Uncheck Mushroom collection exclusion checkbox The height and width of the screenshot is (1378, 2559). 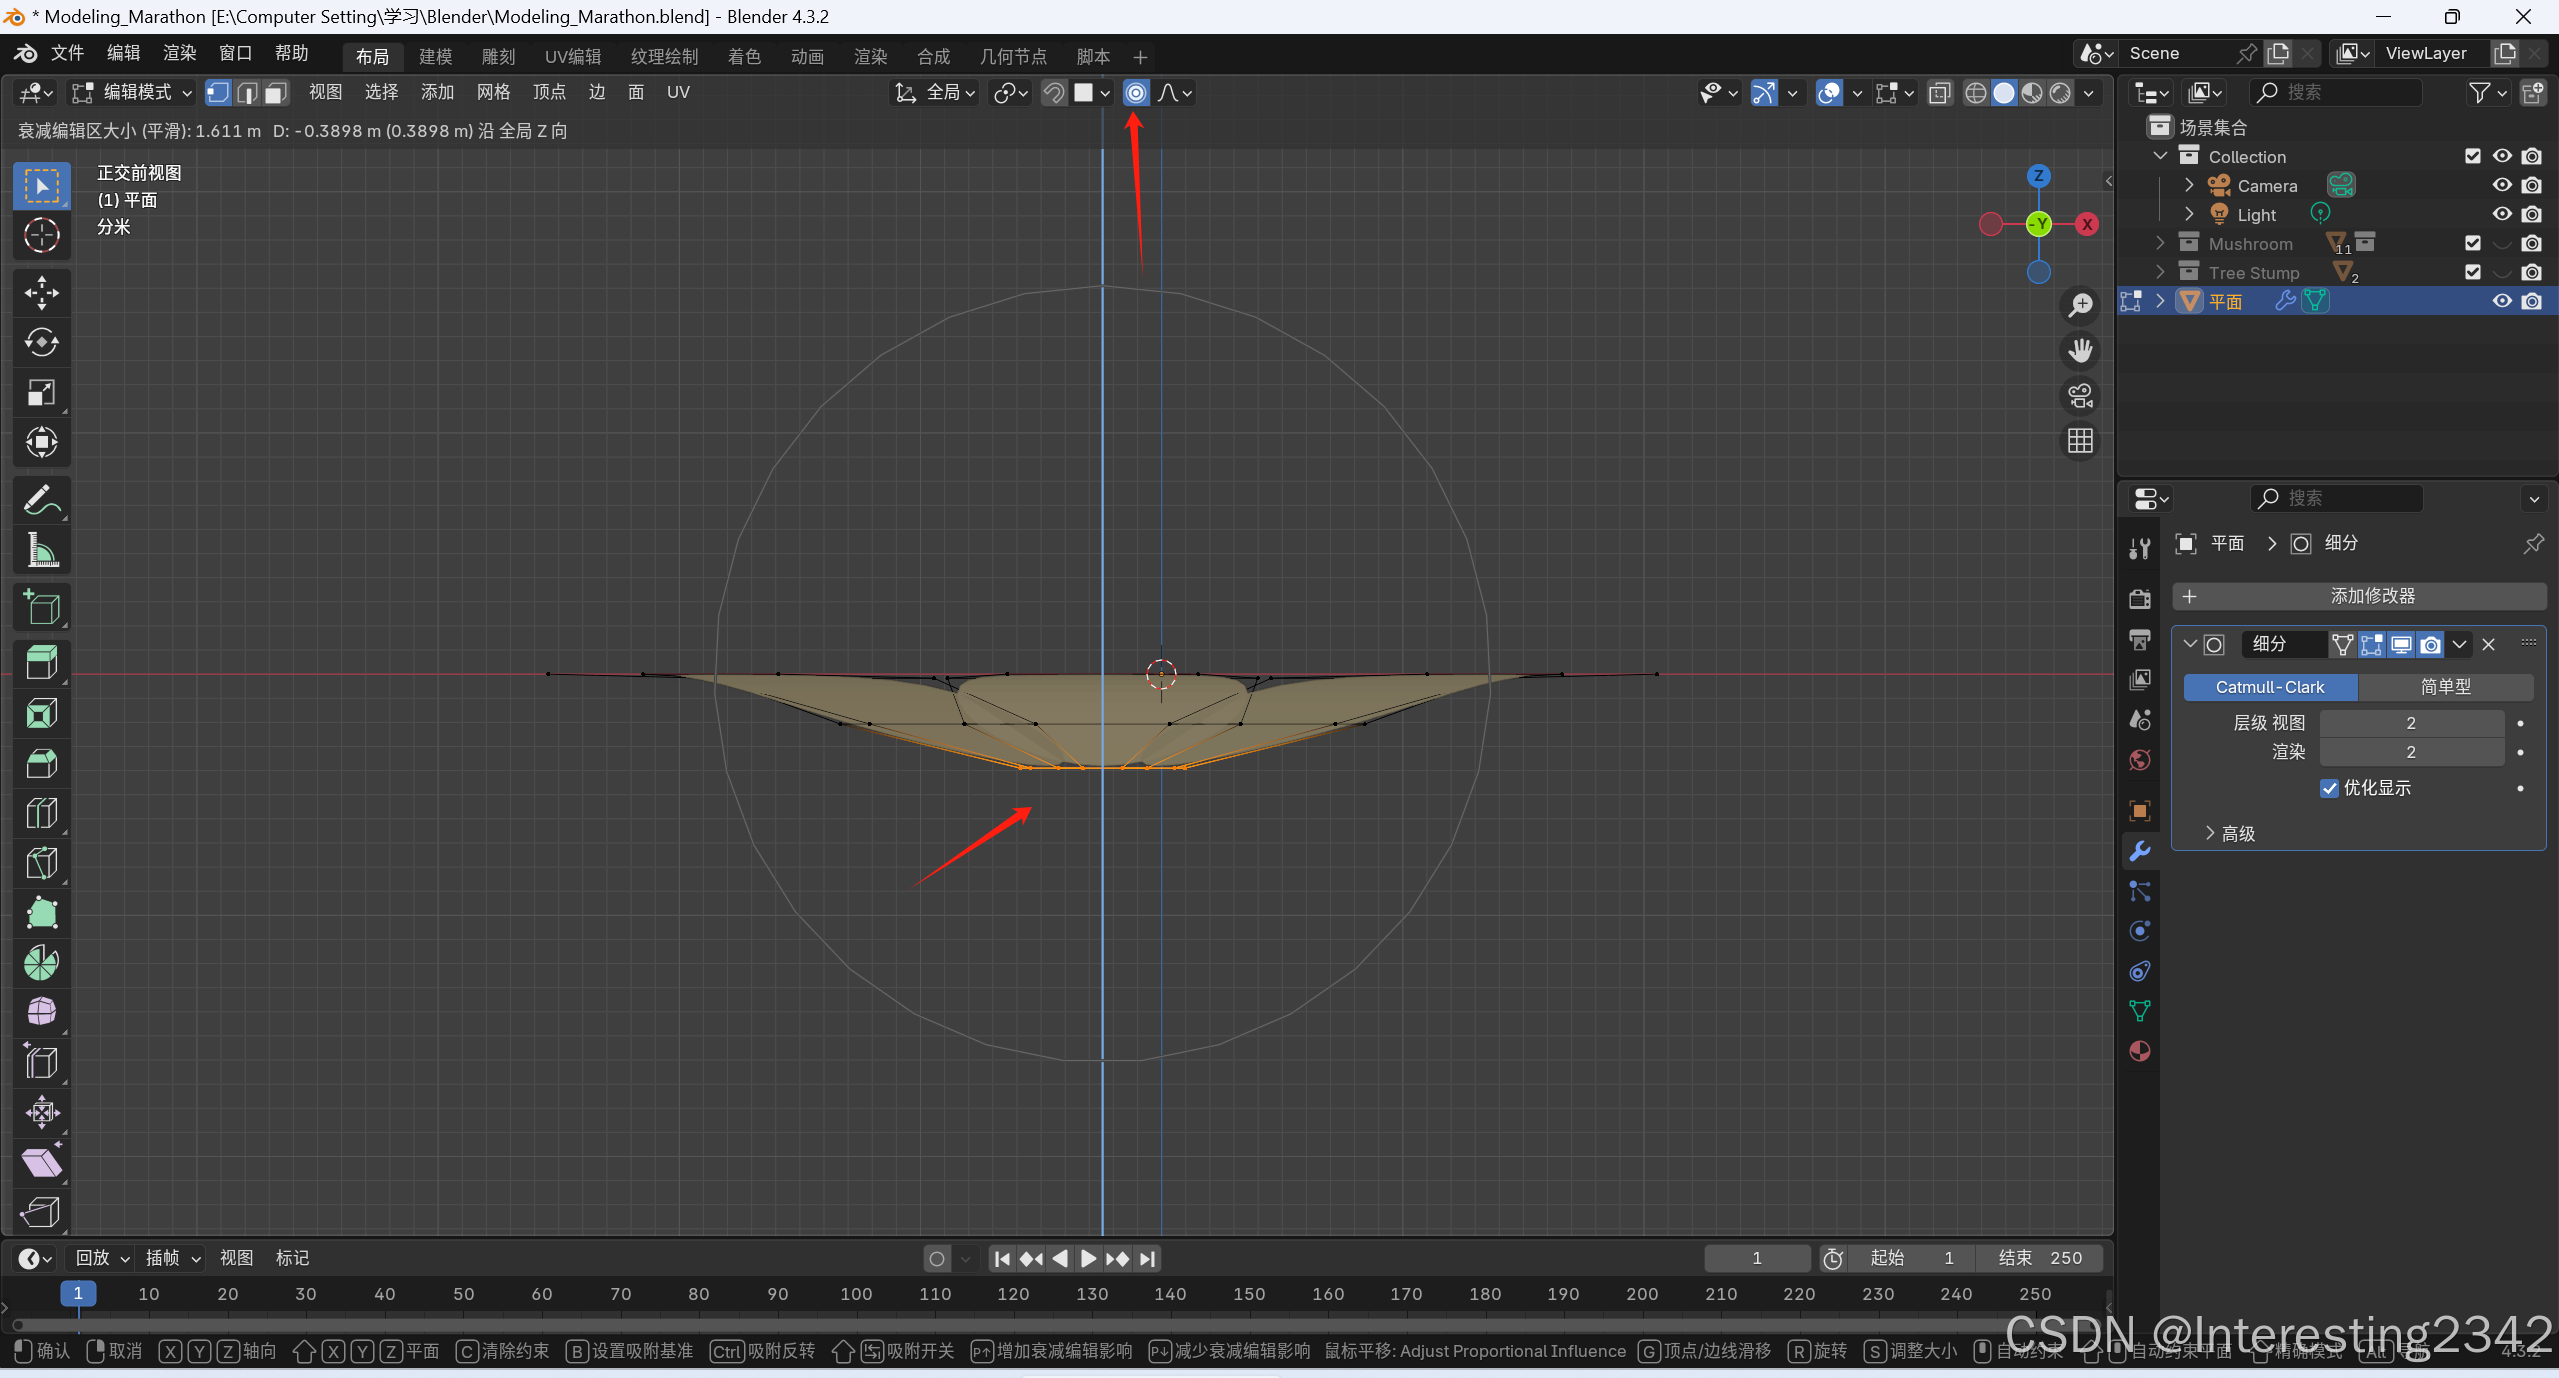click(x=2472, y=243)
